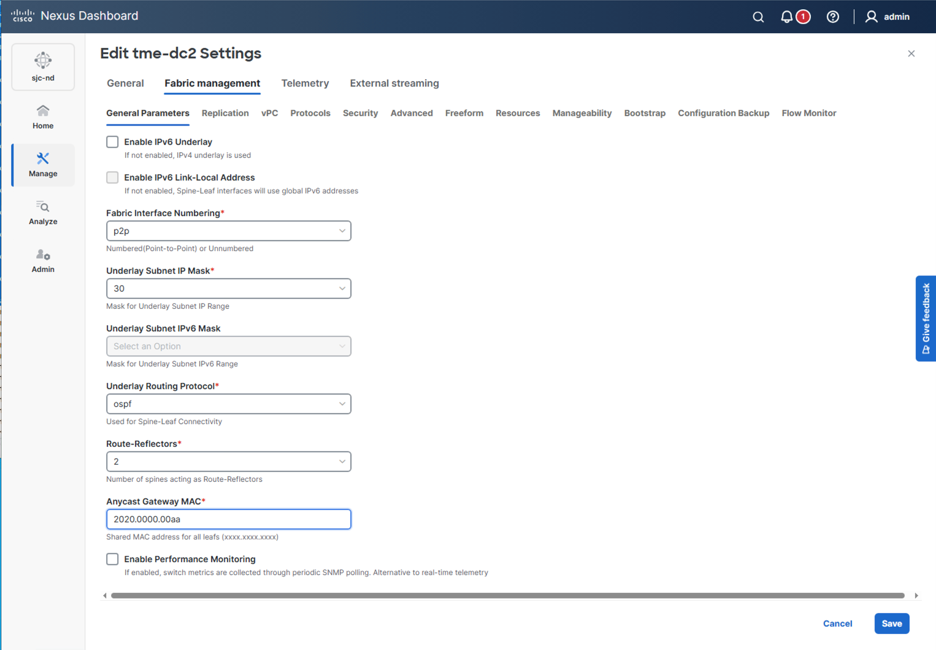Viewport: 936px width, 650px height.
Task: Open the vPC sub-tab
Action: tap(269, 113)
